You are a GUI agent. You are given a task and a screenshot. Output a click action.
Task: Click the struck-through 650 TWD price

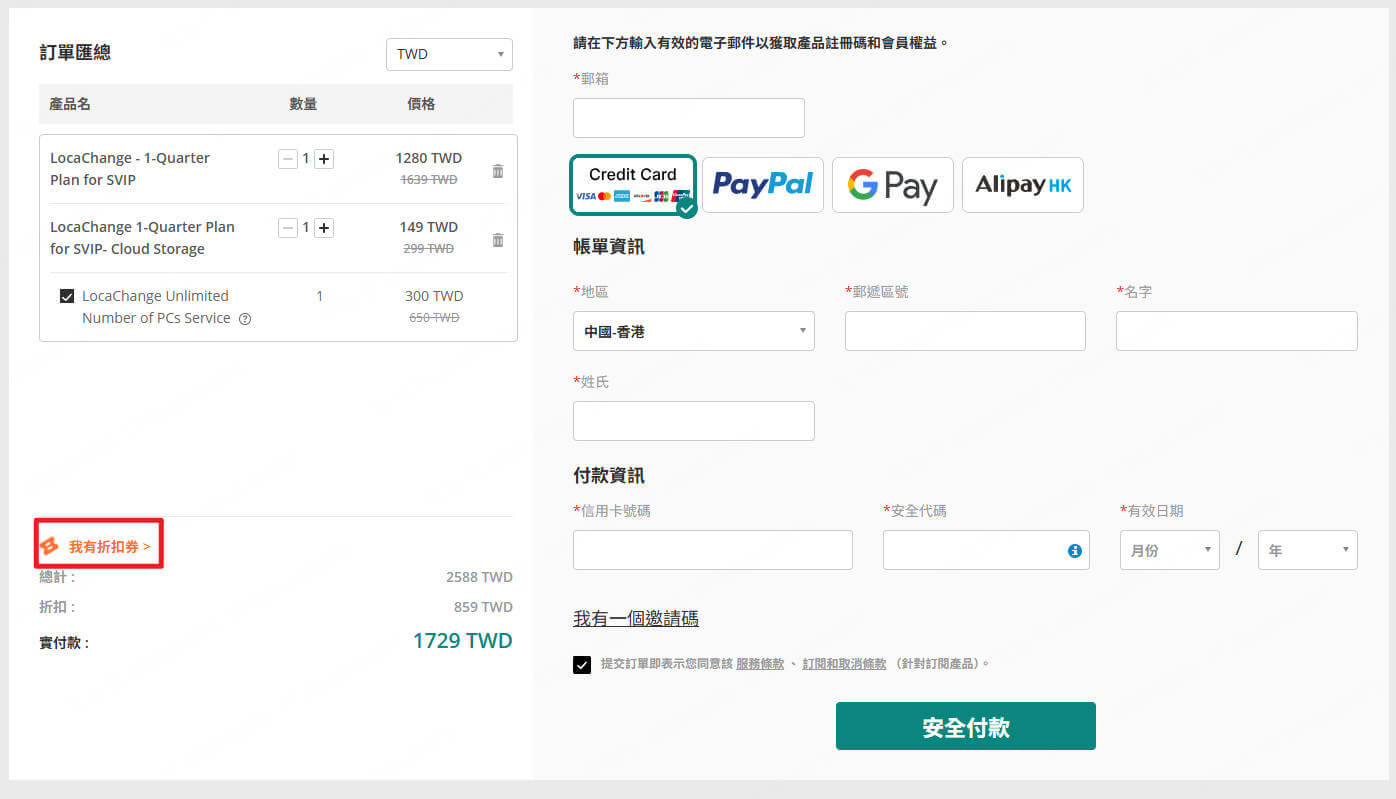434,318
